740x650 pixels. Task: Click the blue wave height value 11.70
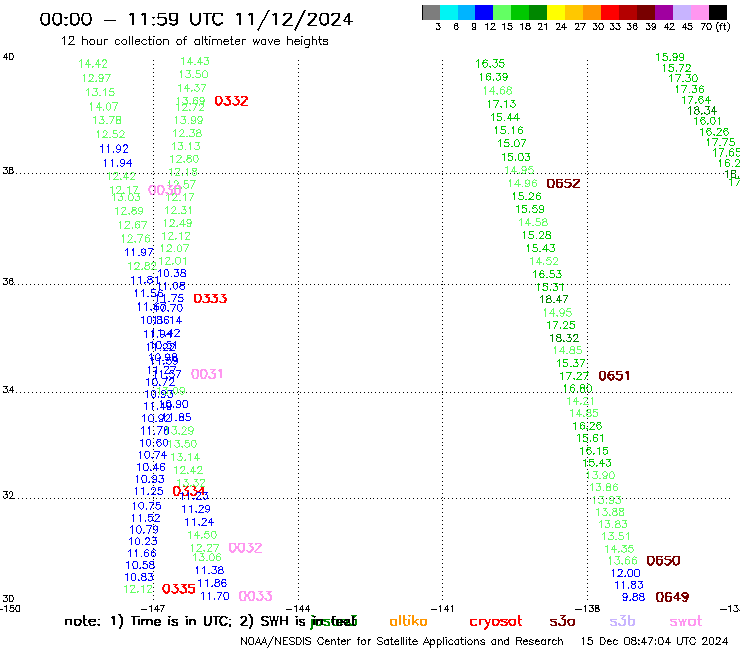(x=215, y=596)
